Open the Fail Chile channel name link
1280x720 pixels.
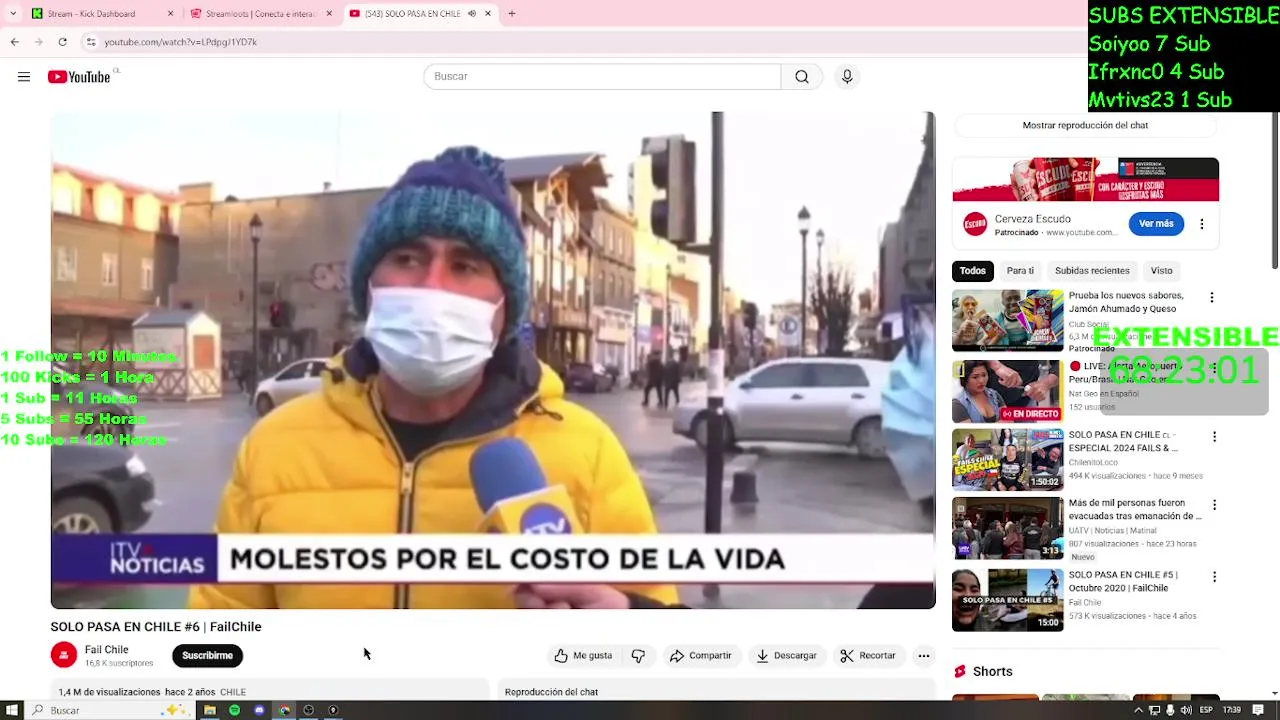[x=106, y=650]
